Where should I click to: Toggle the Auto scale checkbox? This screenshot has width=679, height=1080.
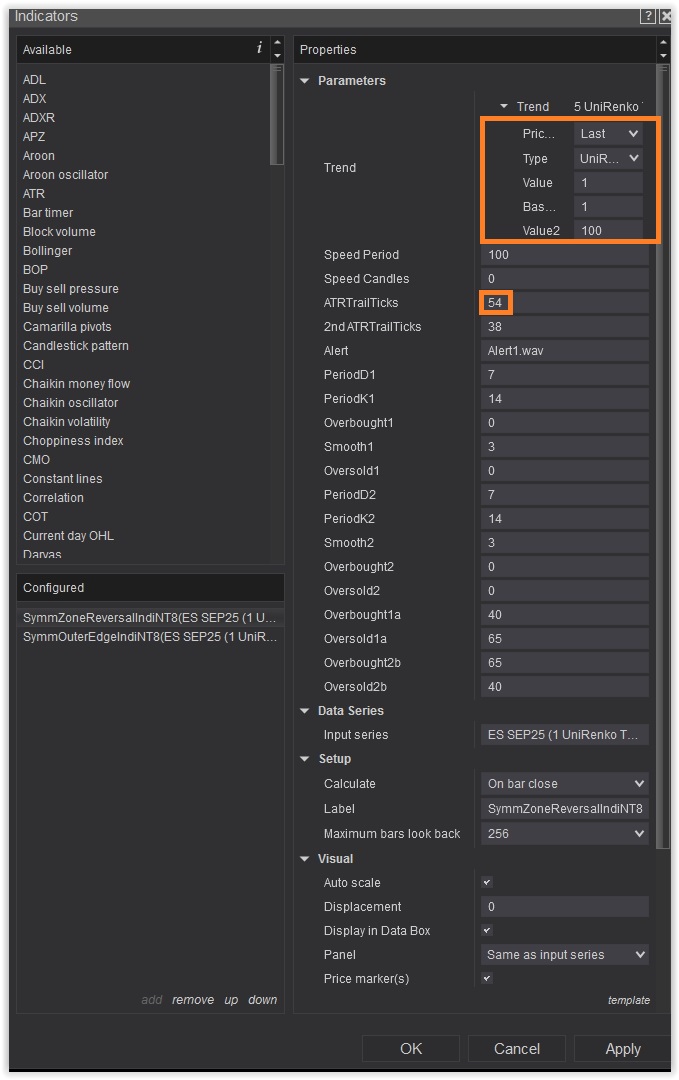coord(487,883)
